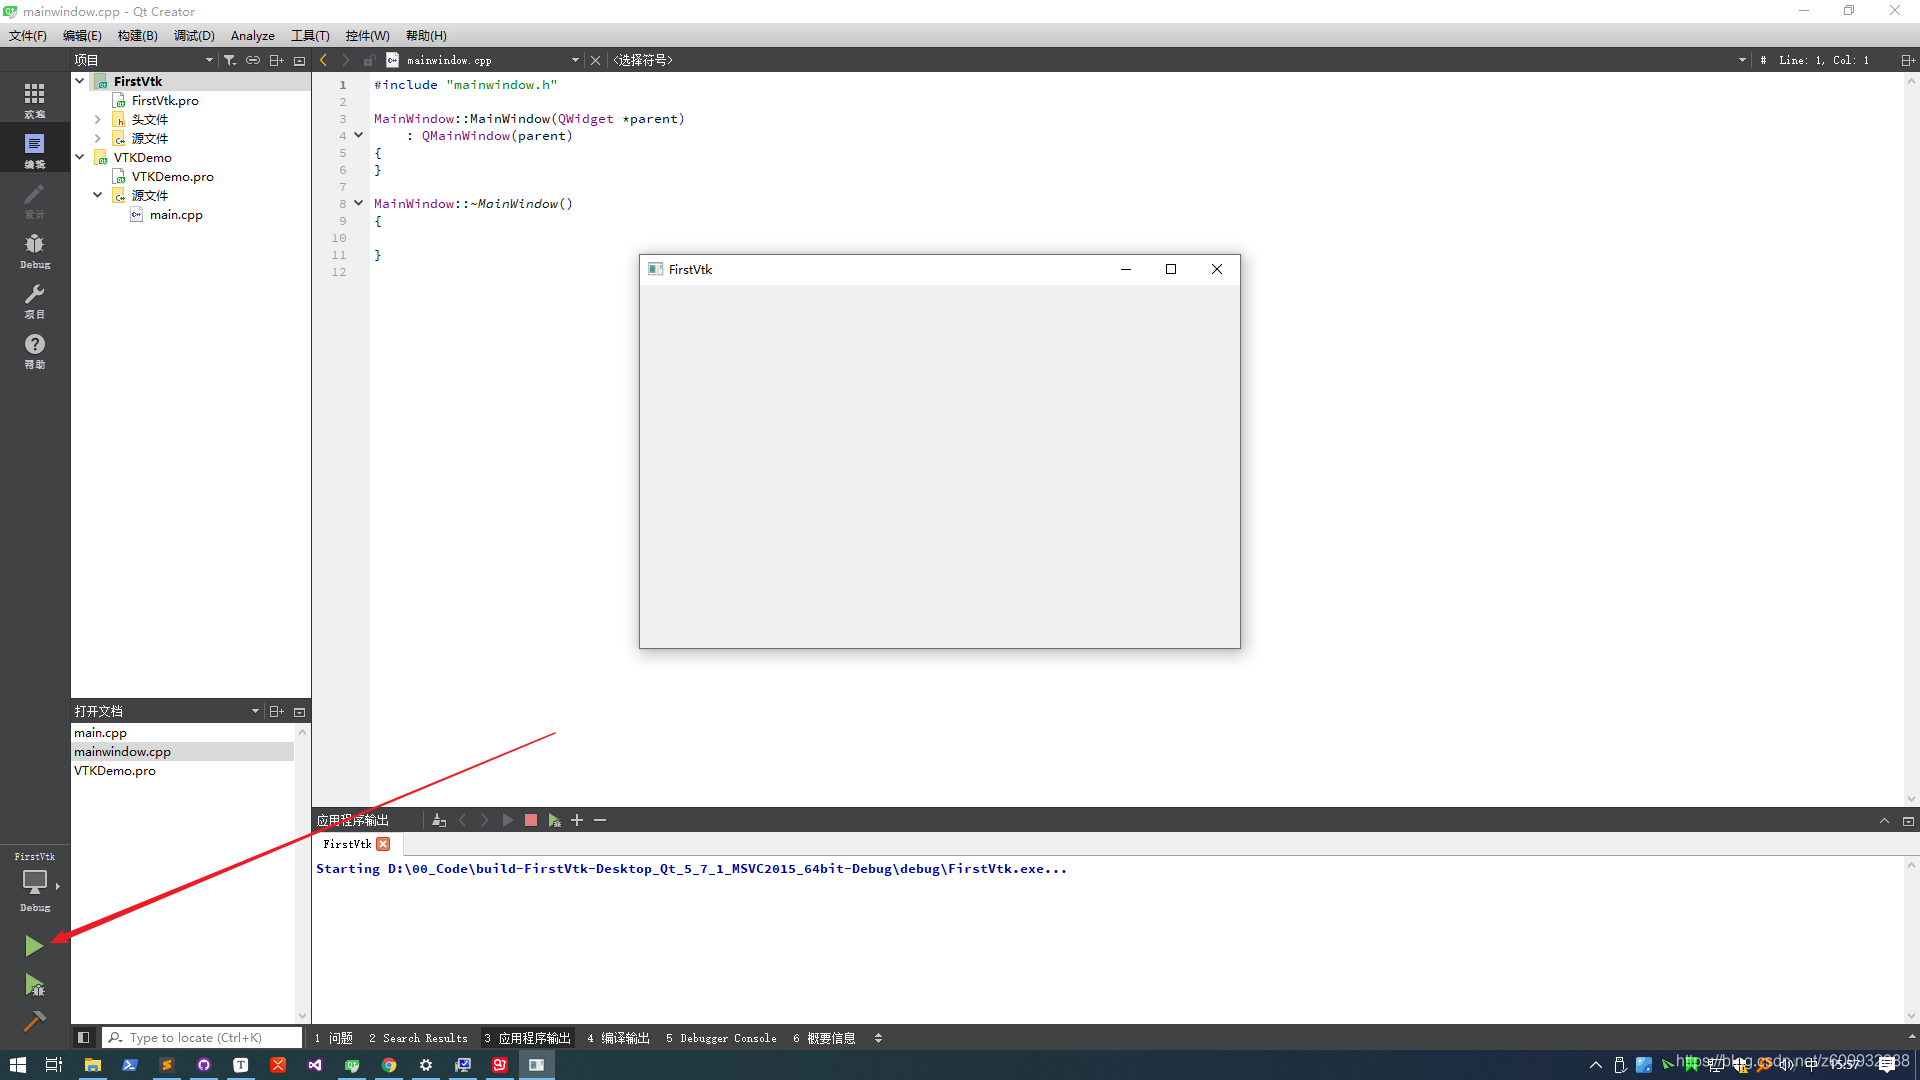
Task: Start debugging with the Debug-run icon
Action: pos(34,986)
